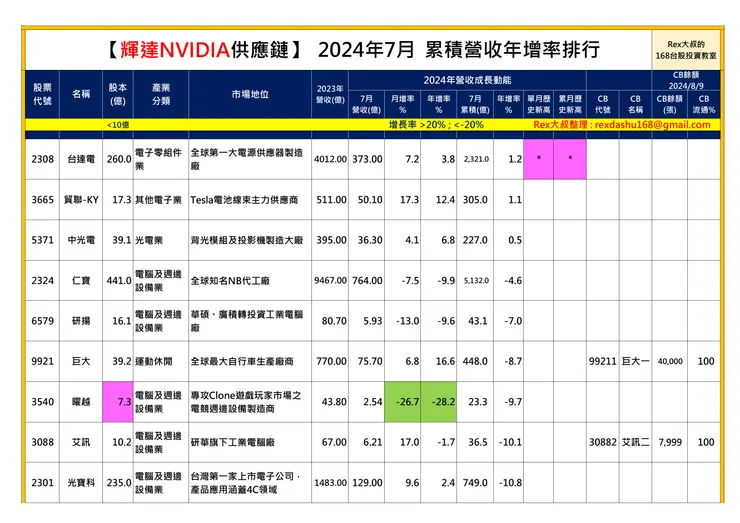Click the 40,000 CB balance cell
This screenshot has height=523, width=740.
pyautogui.click(x=670, y=361)
